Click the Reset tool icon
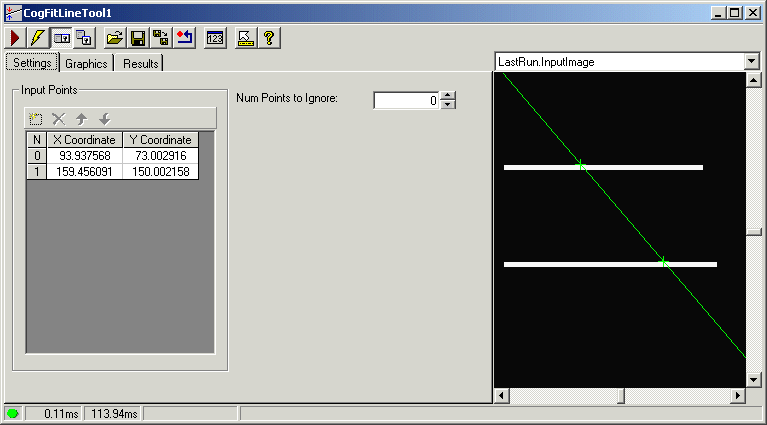The image size is (767, 425). (x=184, y=38)
